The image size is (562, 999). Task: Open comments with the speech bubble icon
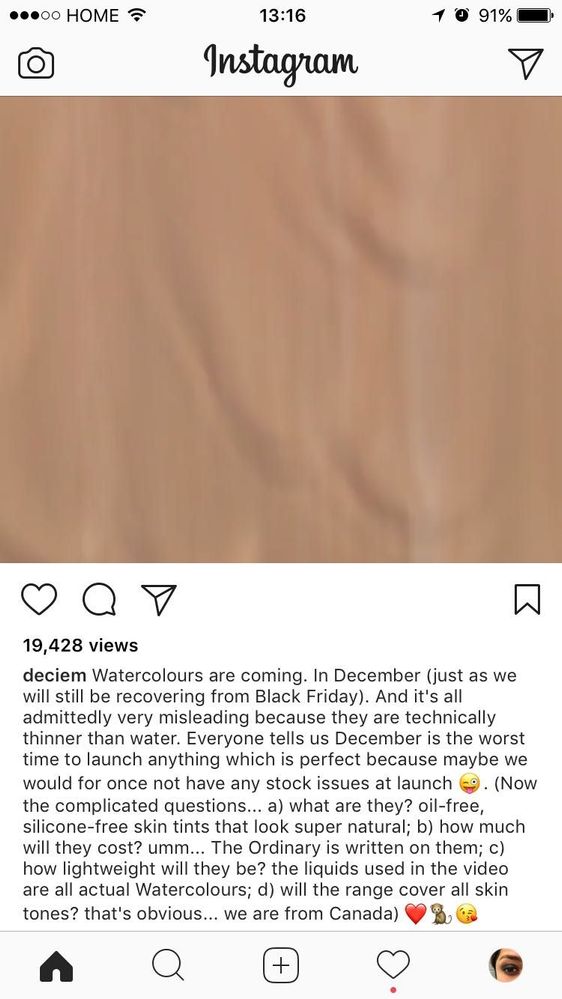(99, 600)
